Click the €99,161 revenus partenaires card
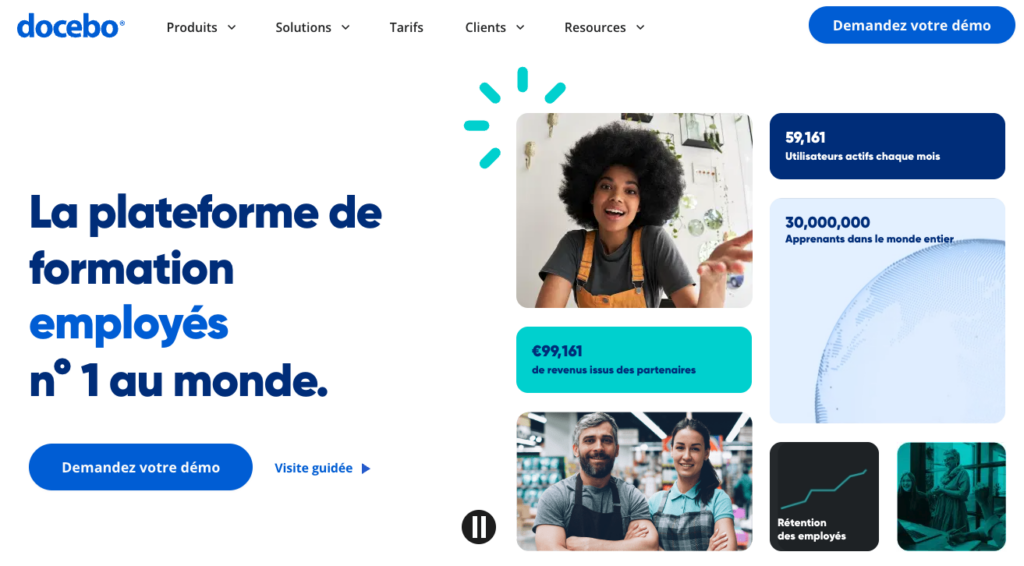Viewport: 1024px width, 566px height. click(x=633, y=360)
